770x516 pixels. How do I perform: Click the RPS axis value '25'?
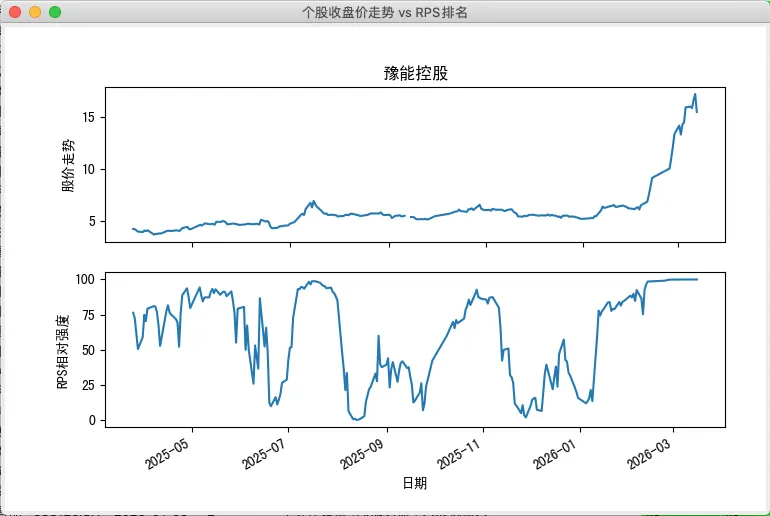[88, 385]
